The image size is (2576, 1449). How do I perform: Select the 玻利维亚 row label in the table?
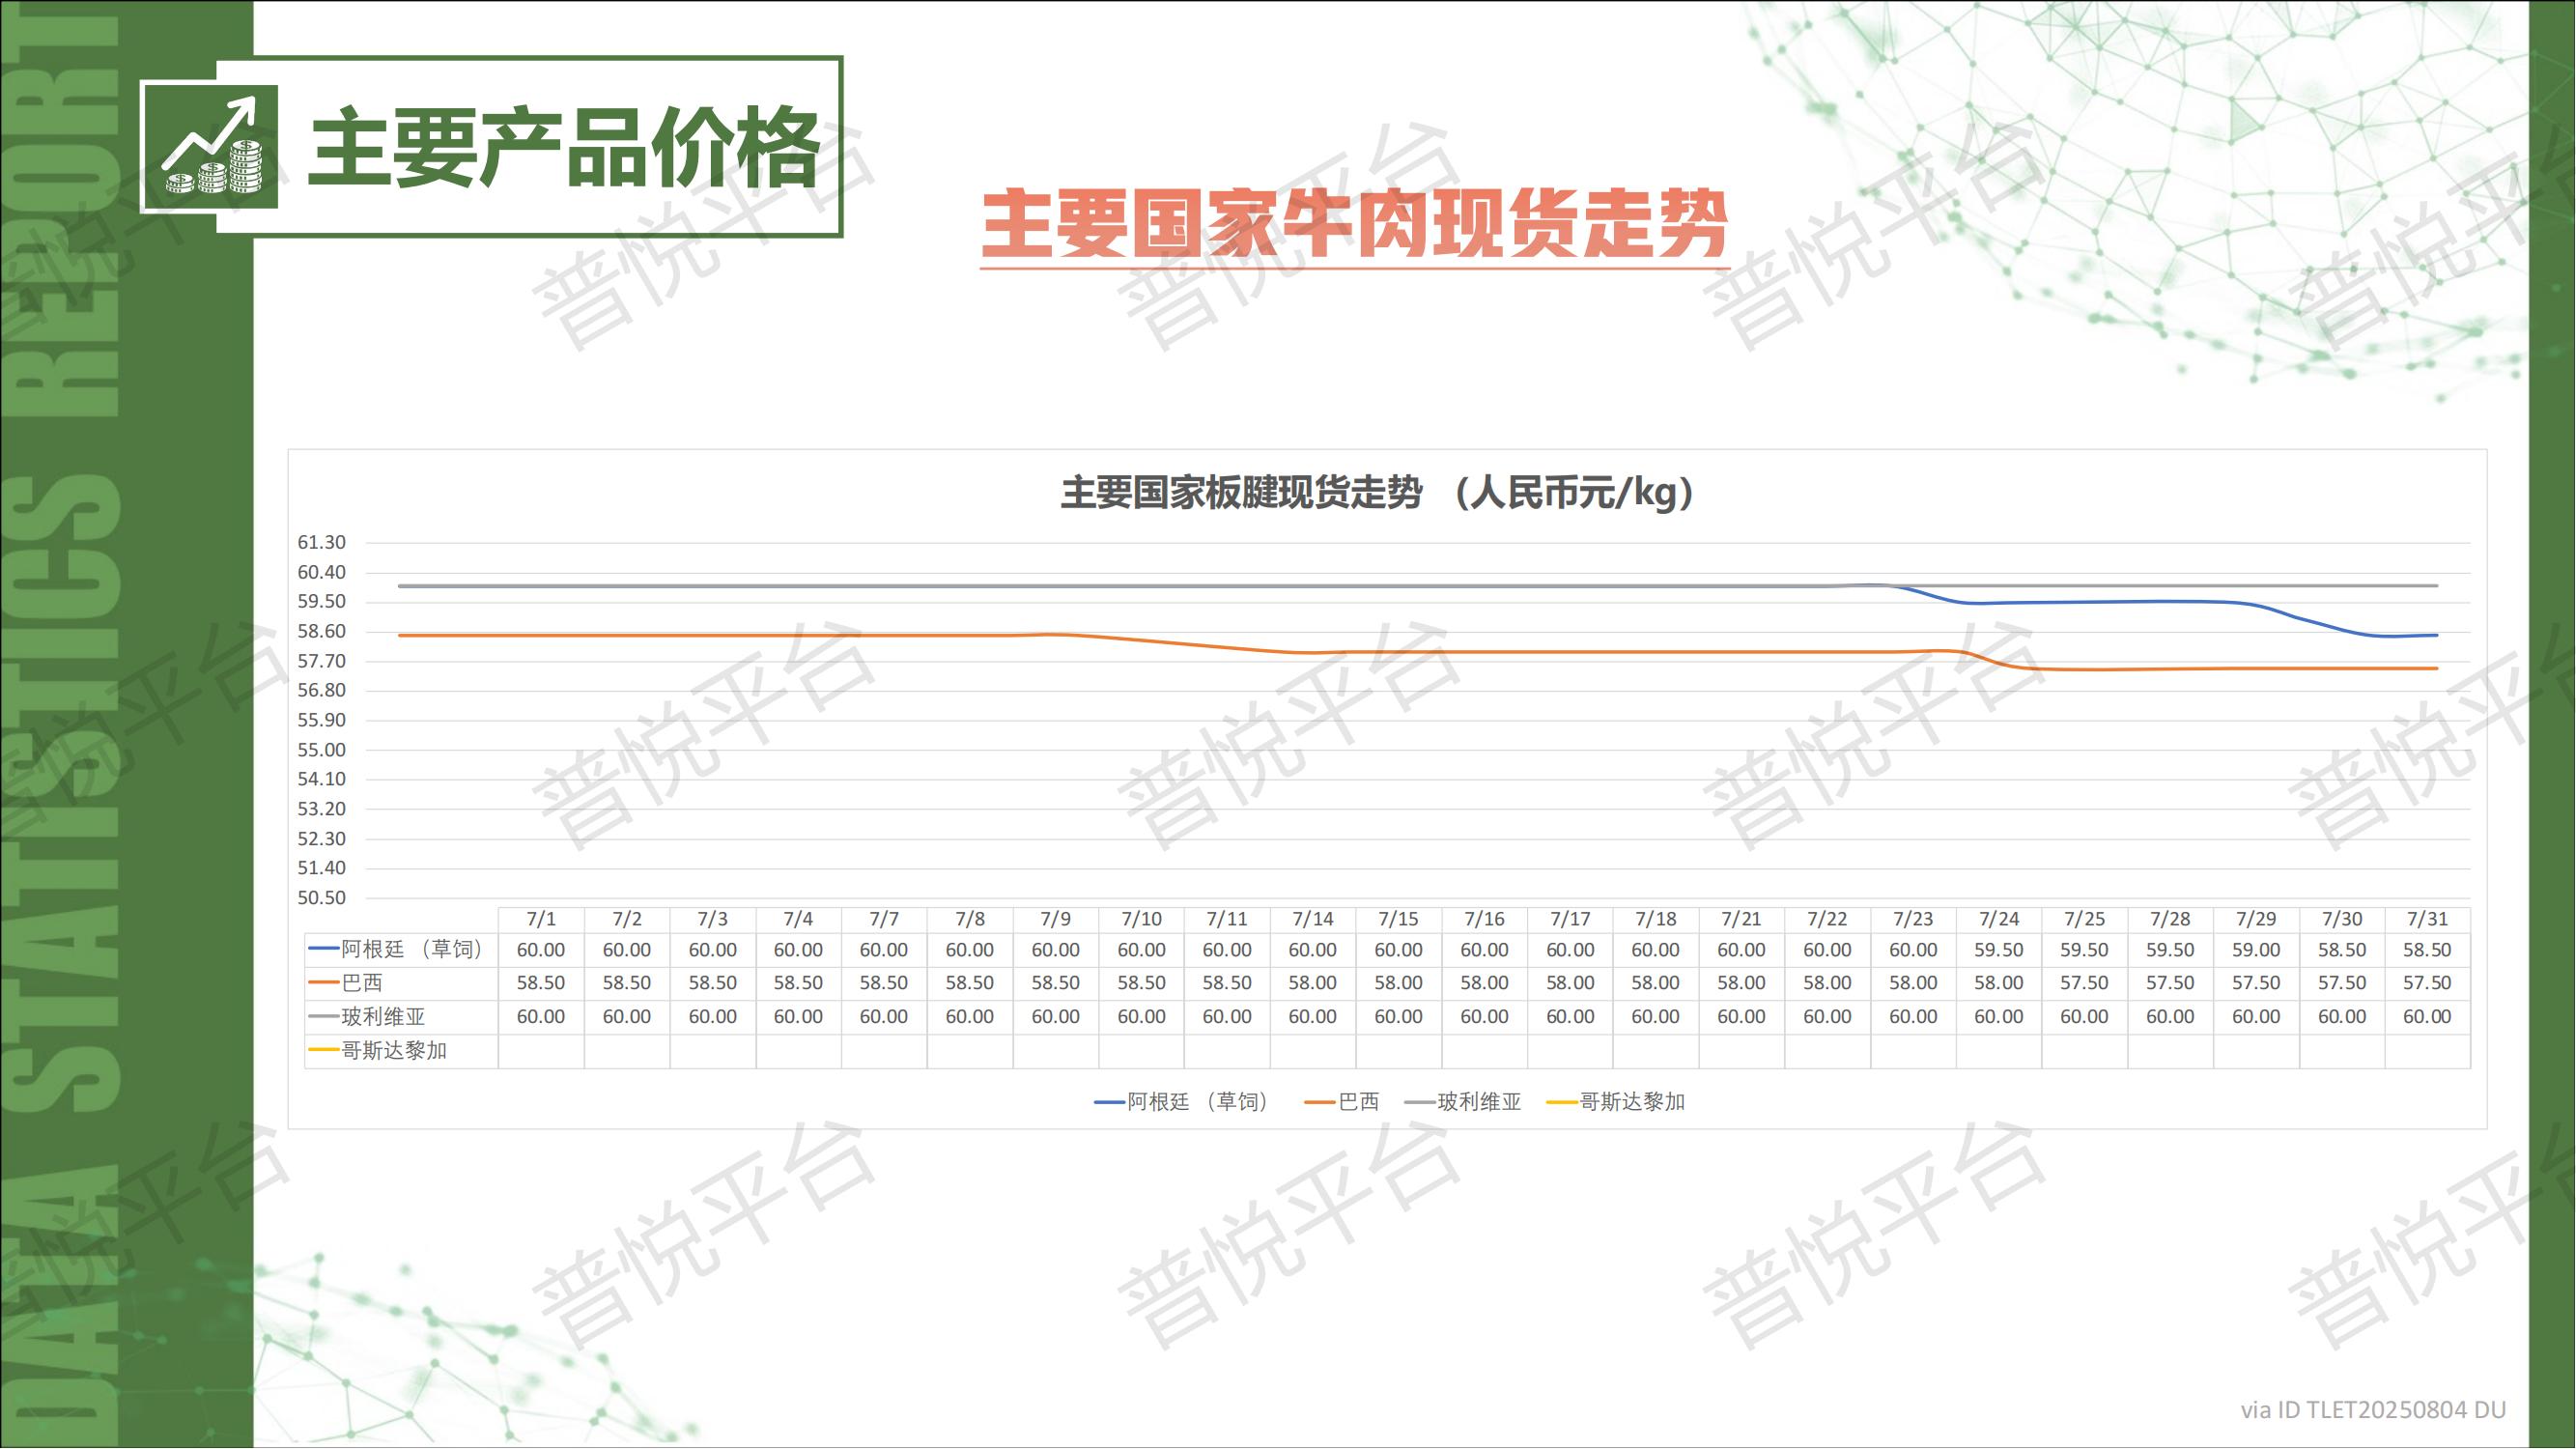[383, 1018]
